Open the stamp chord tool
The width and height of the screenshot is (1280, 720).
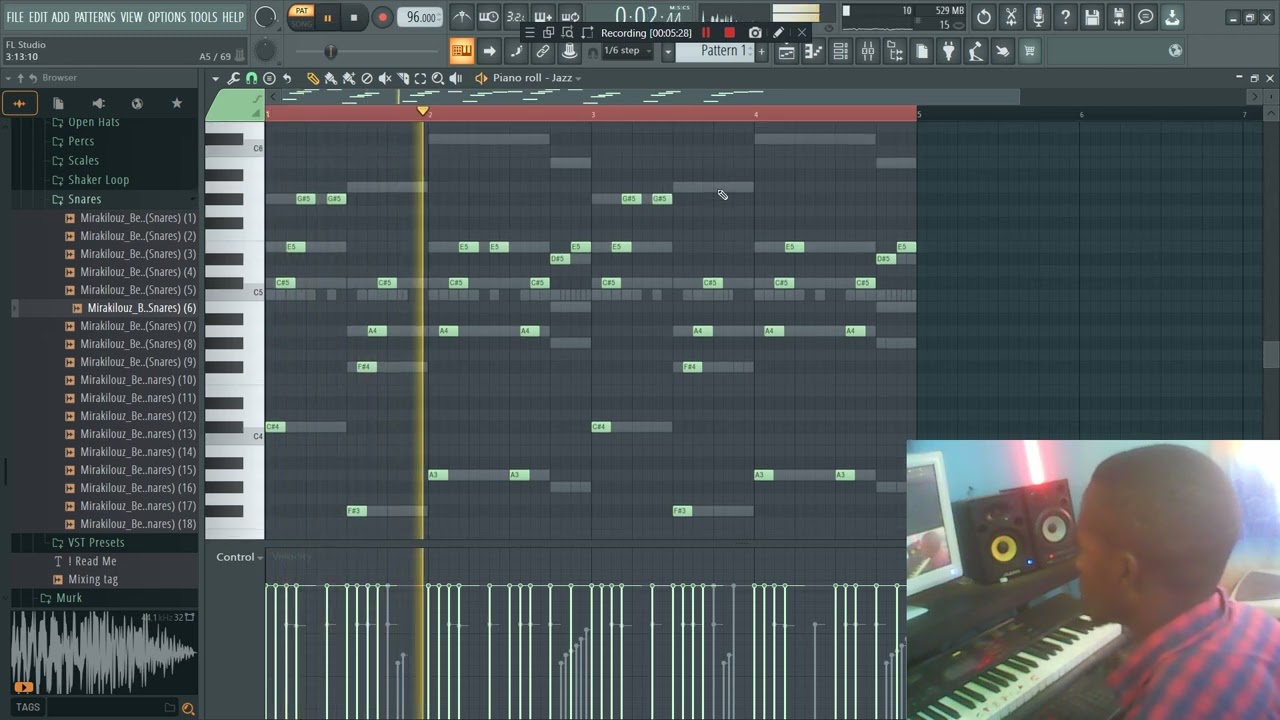coord(269,78)
